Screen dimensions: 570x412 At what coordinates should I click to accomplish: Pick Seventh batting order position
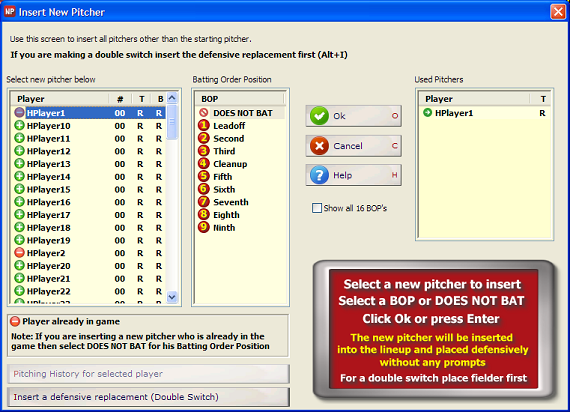click(230, 202)
